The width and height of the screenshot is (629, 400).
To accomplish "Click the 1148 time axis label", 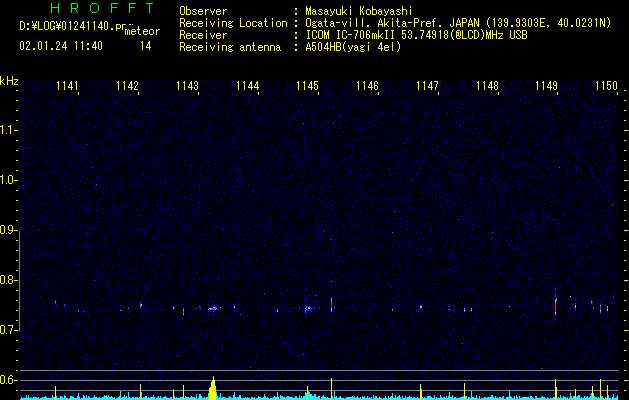I will [487, 86].
